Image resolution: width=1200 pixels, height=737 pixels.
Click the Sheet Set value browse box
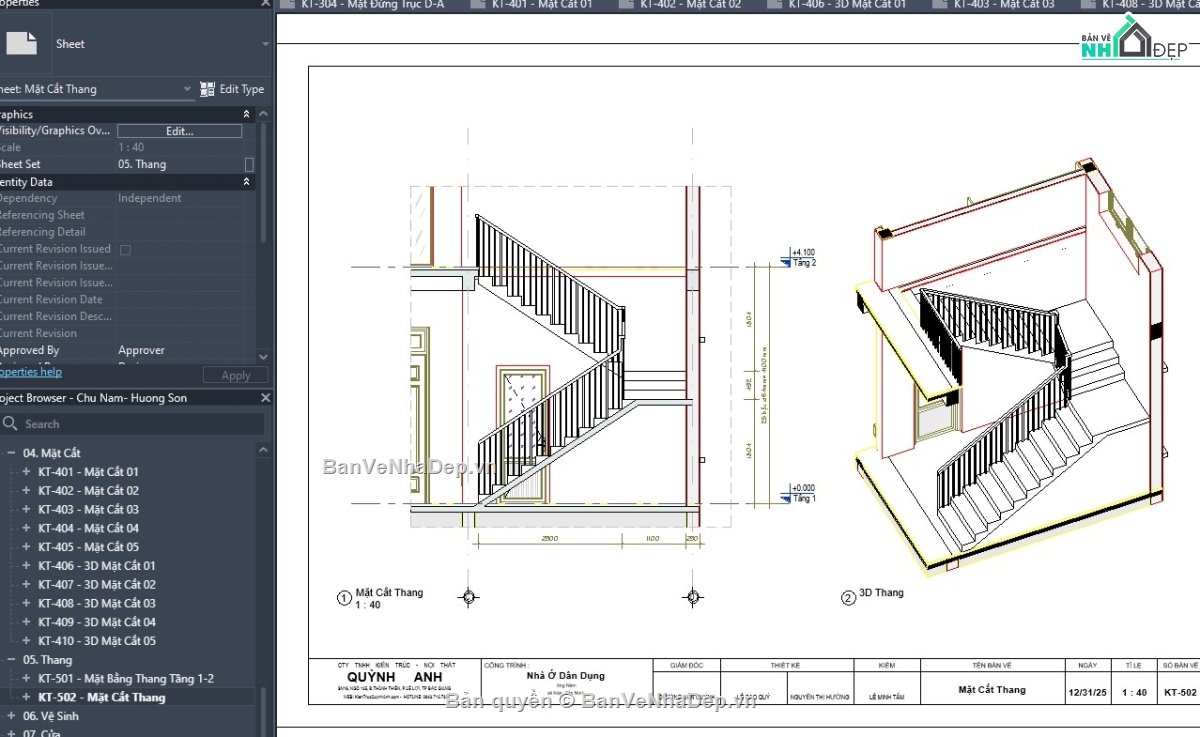249,164
